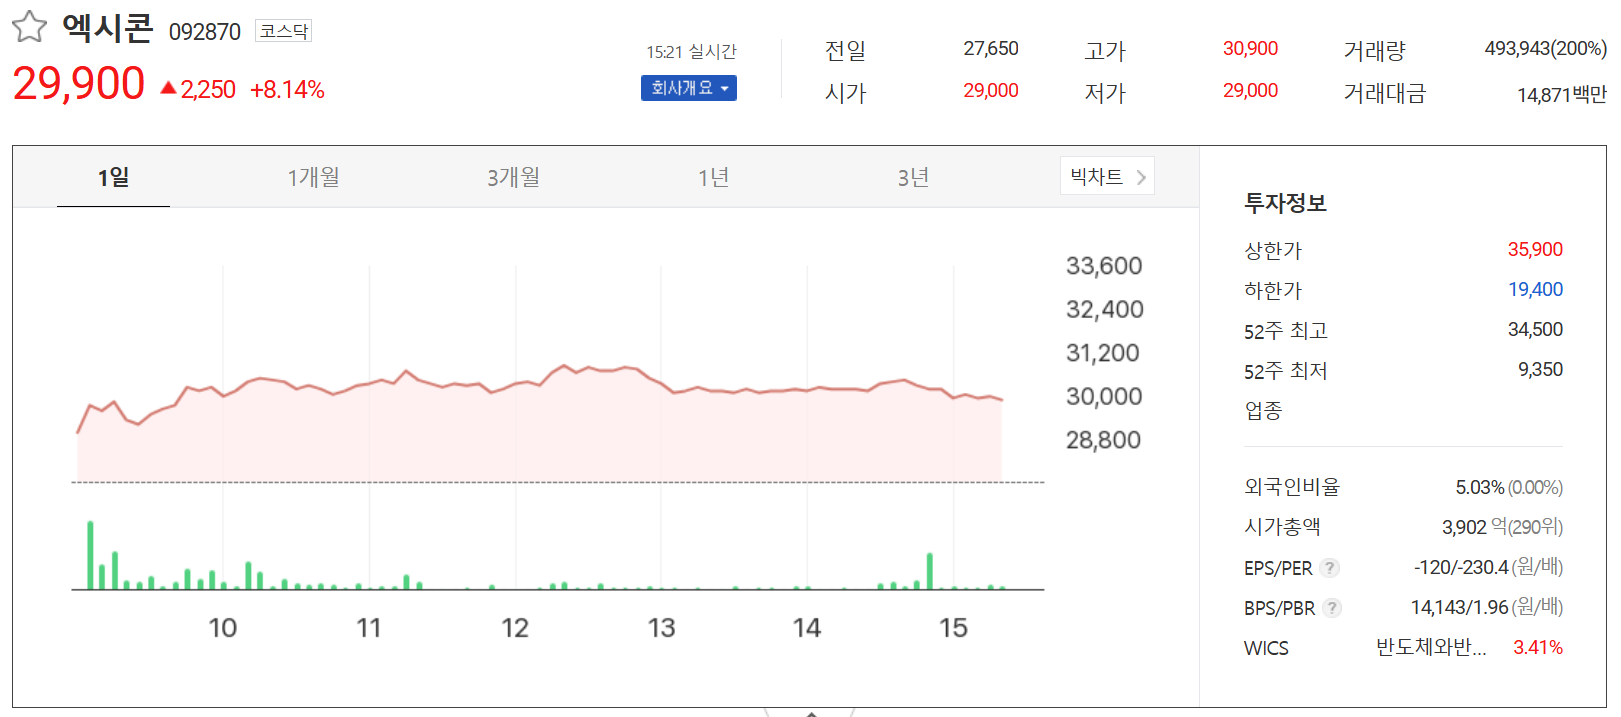1621x717 pixels.
Task: Click the rising-price triangle beside 2,250
Action: [x=168, y=88]
